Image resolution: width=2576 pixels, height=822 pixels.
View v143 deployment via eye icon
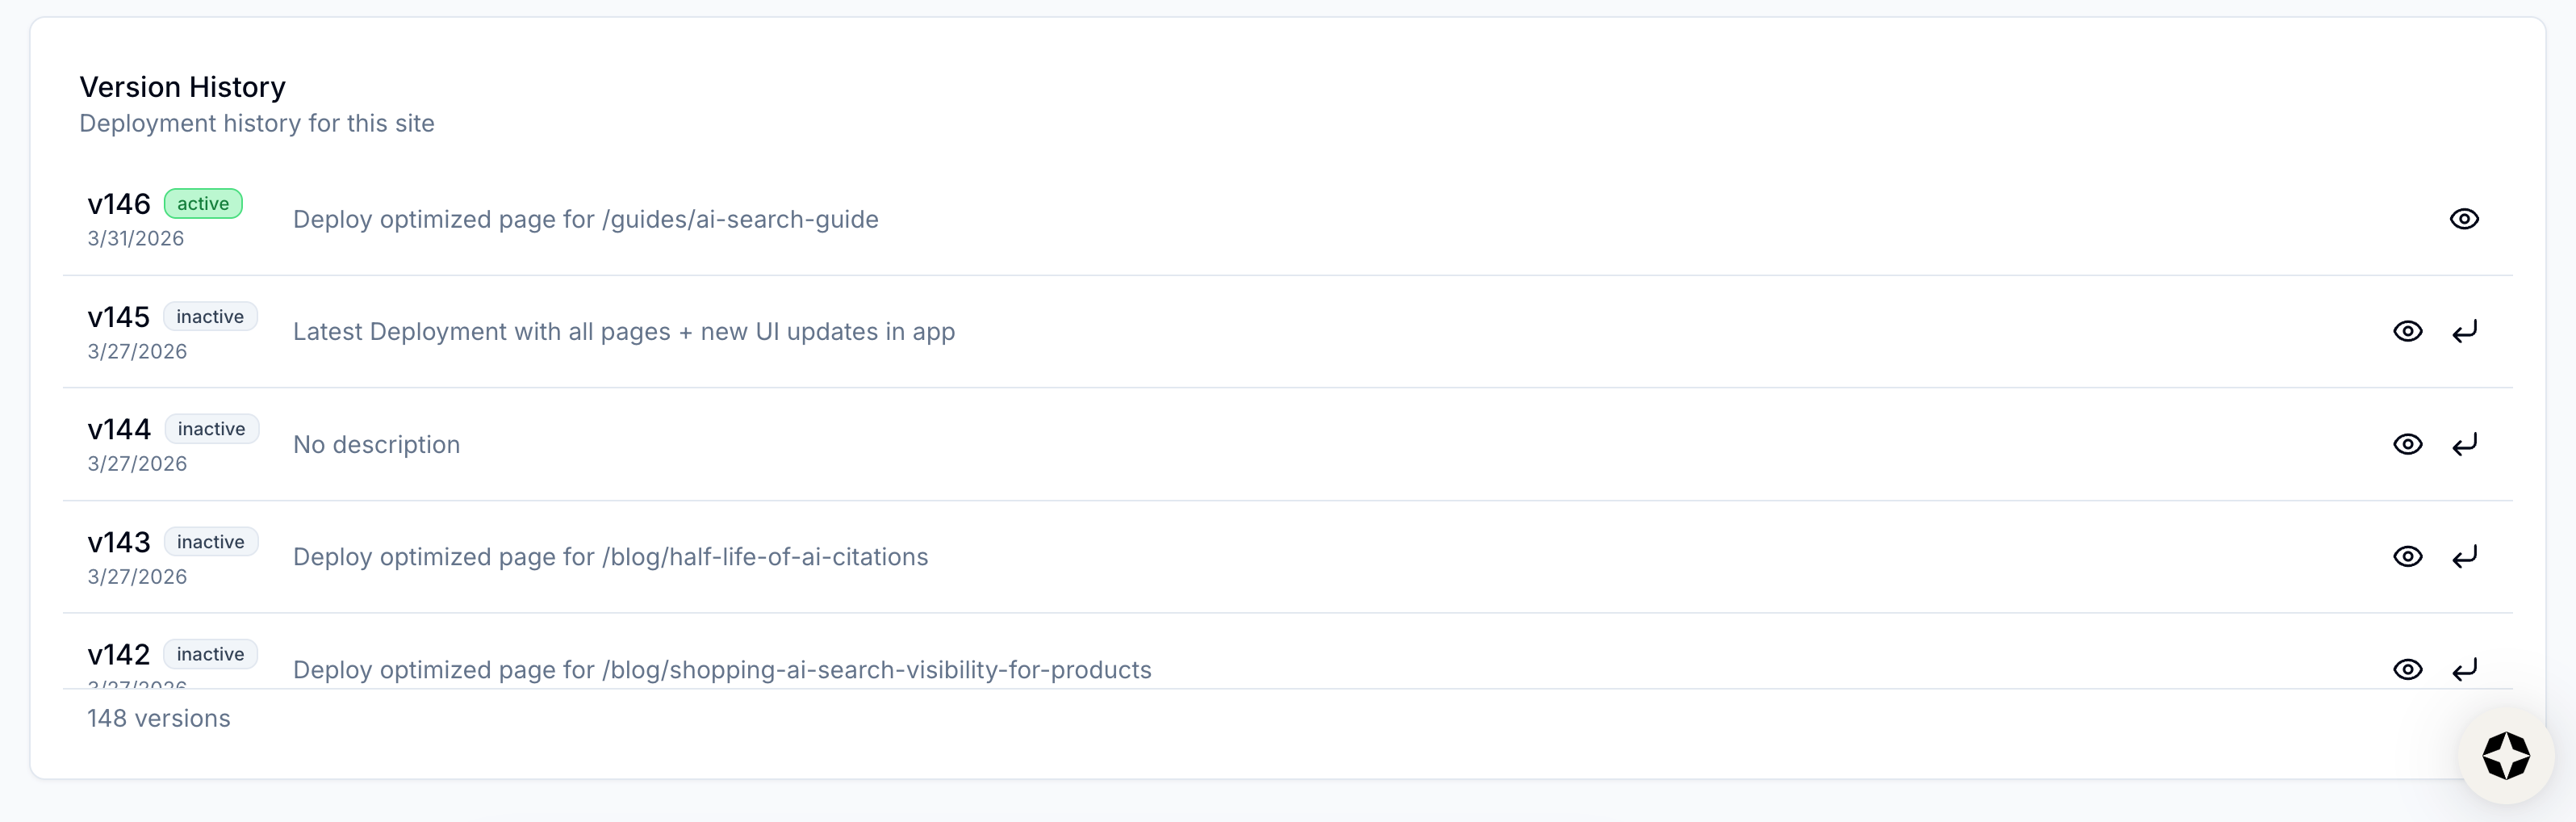tap(2407, 556)
